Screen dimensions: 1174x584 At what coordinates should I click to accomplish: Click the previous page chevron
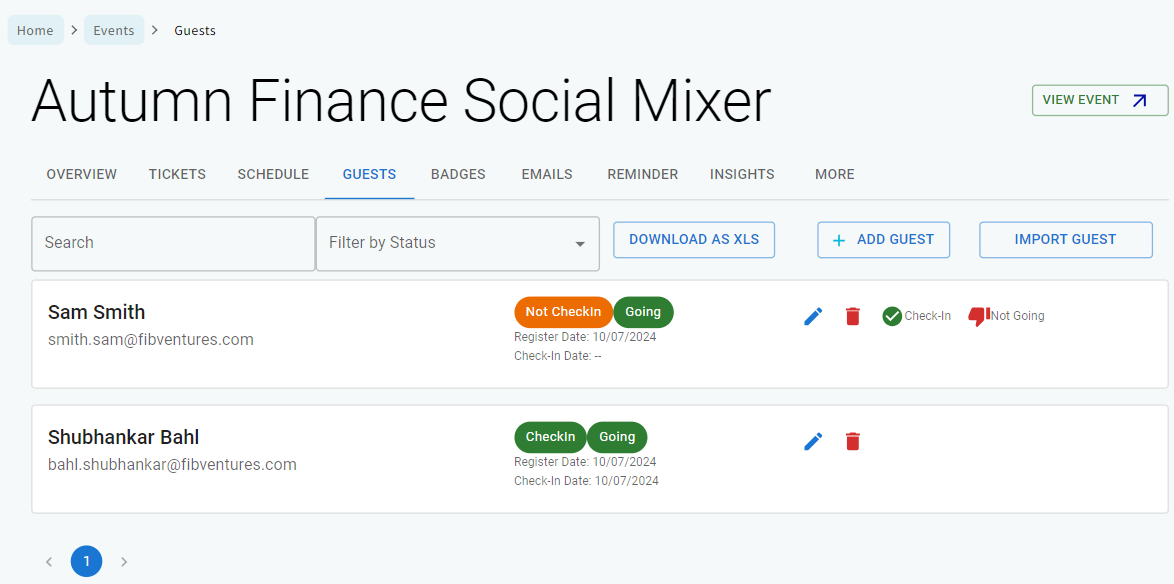coord(49,561)
